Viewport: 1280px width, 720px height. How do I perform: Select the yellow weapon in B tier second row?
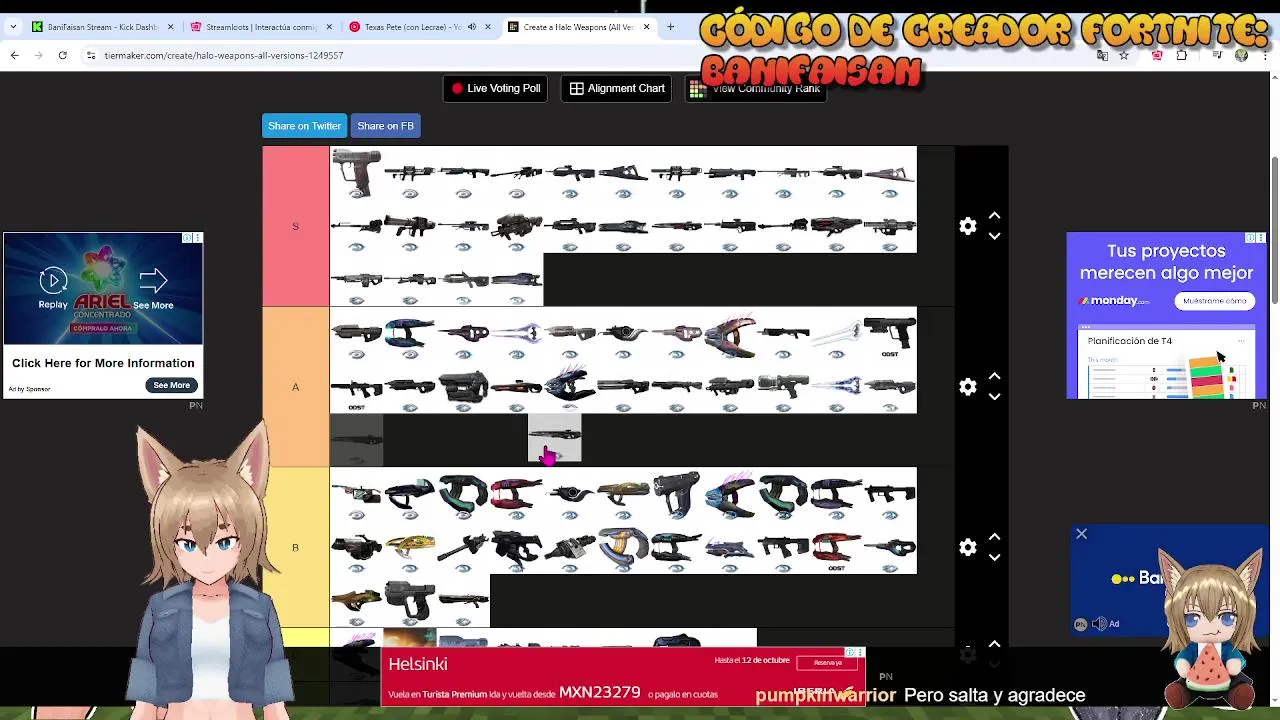pyautogui.click(x=410, y=548)
